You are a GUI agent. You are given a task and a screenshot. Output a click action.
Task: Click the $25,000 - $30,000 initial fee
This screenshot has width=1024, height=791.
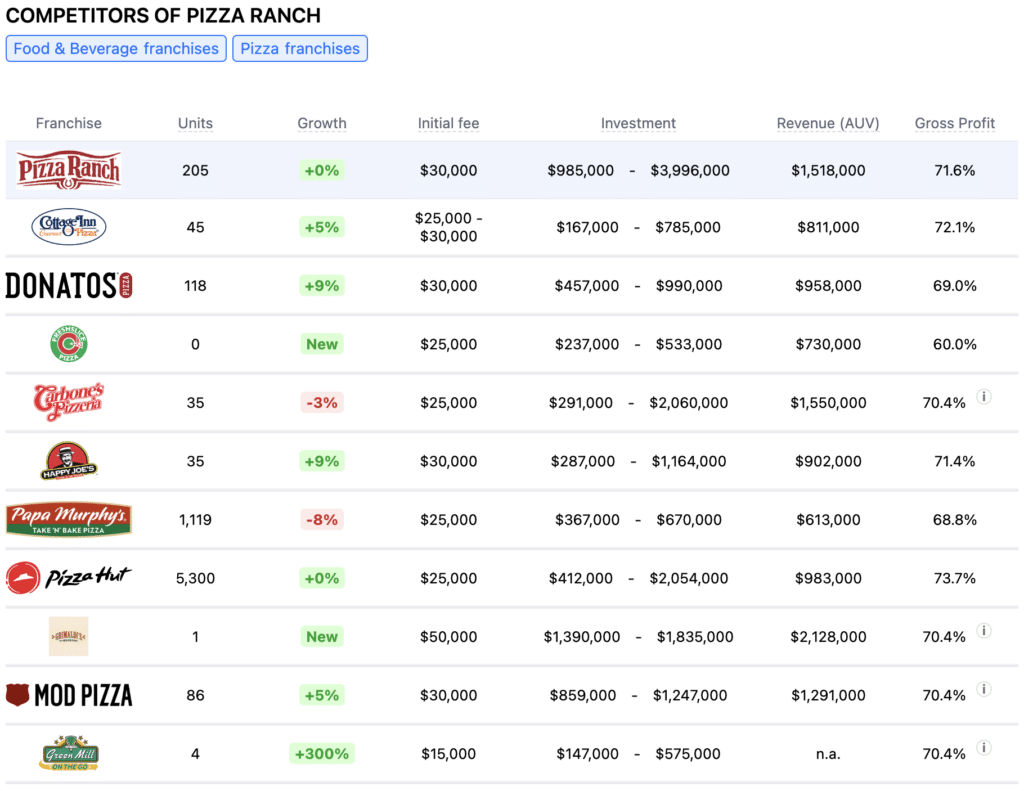coord(449,227)
